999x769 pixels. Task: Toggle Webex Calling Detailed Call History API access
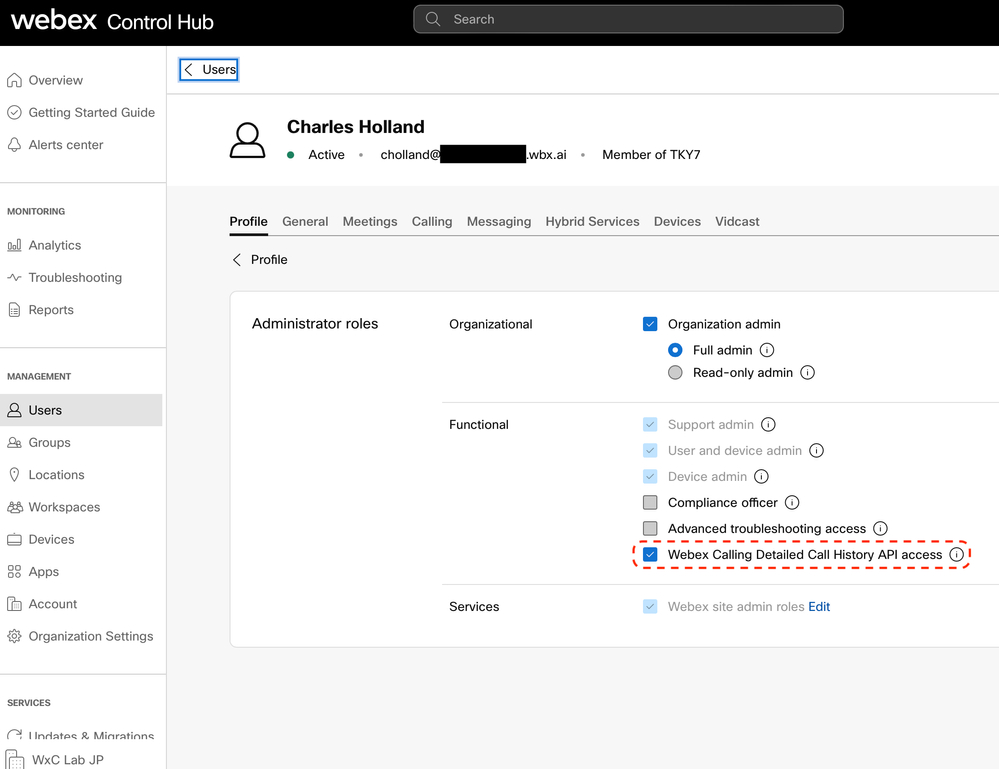coord(650,554)
